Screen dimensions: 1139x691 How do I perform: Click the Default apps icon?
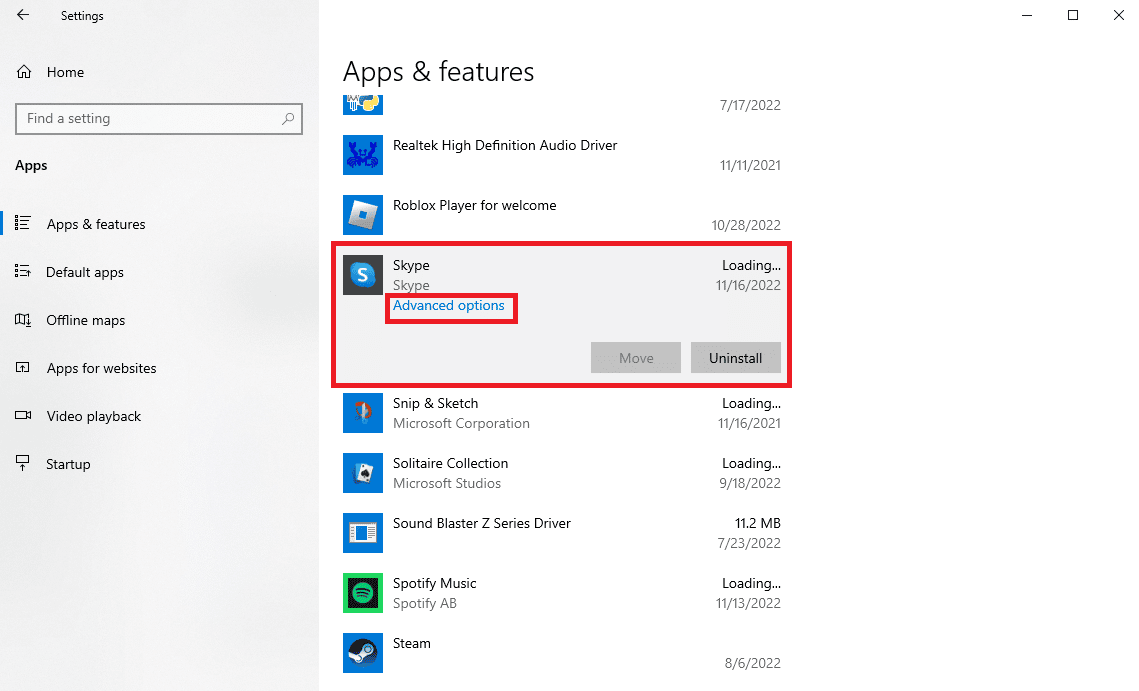(x=23, y=271)
